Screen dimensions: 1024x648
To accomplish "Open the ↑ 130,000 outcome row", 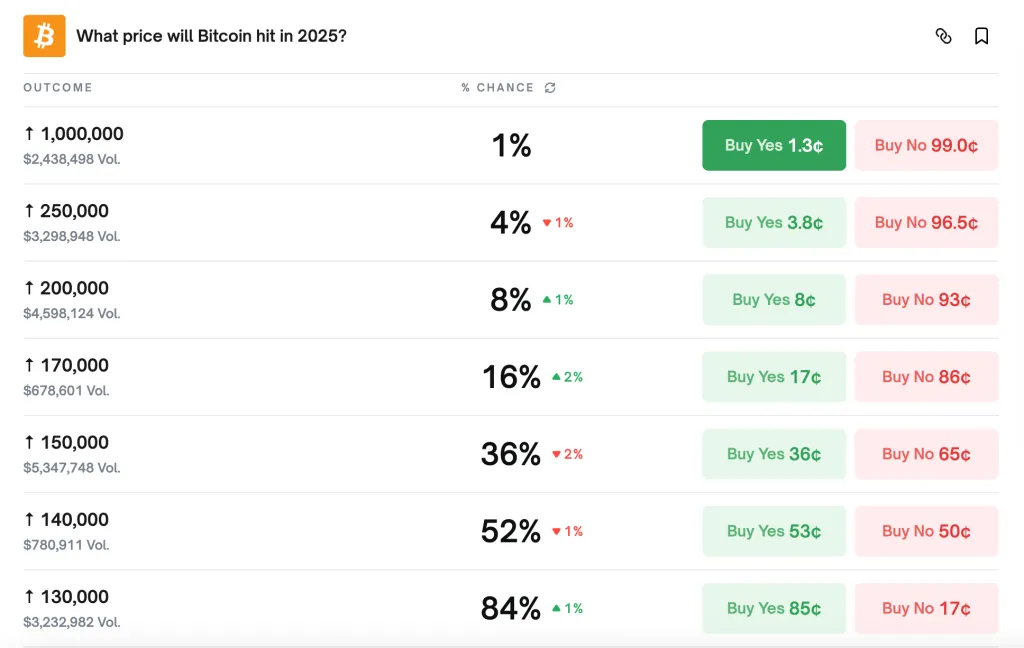I will 74,597.
